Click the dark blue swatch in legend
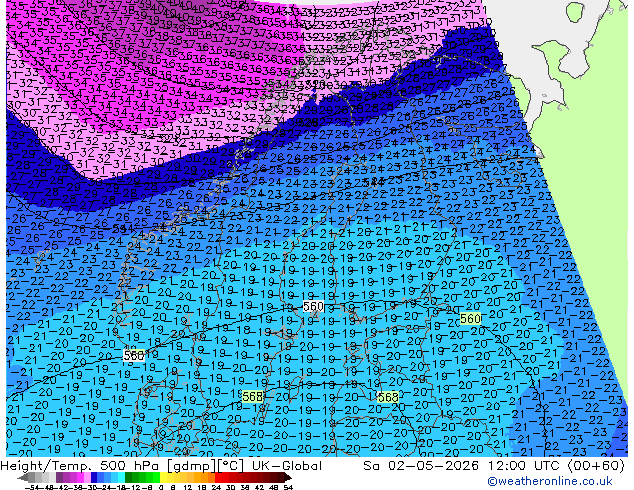The width and height of the screenshot is (634, 490). point(94,477)
